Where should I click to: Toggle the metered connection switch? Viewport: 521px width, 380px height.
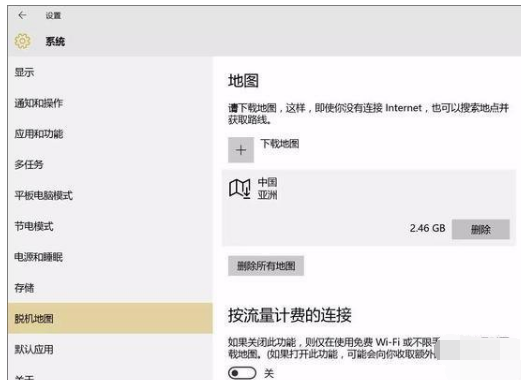pyautogui.click(x=242, y=373)
